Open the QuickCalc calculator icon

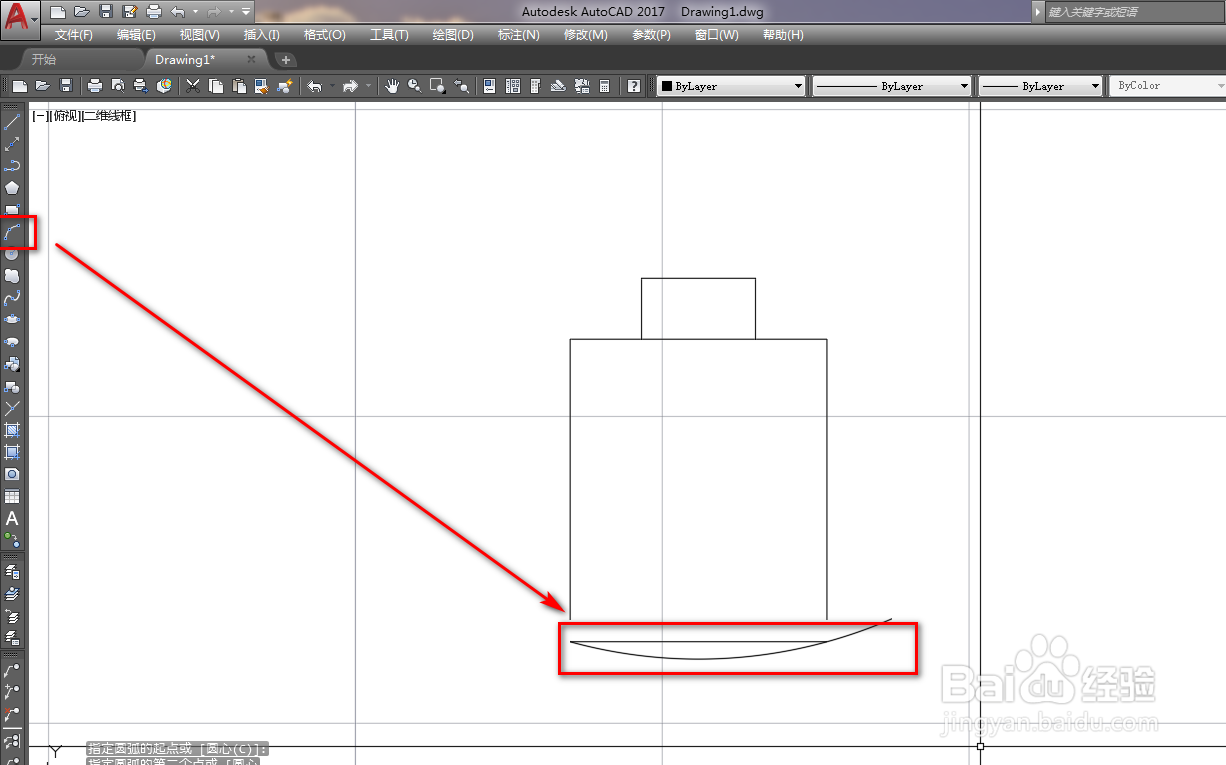[604, 86]
